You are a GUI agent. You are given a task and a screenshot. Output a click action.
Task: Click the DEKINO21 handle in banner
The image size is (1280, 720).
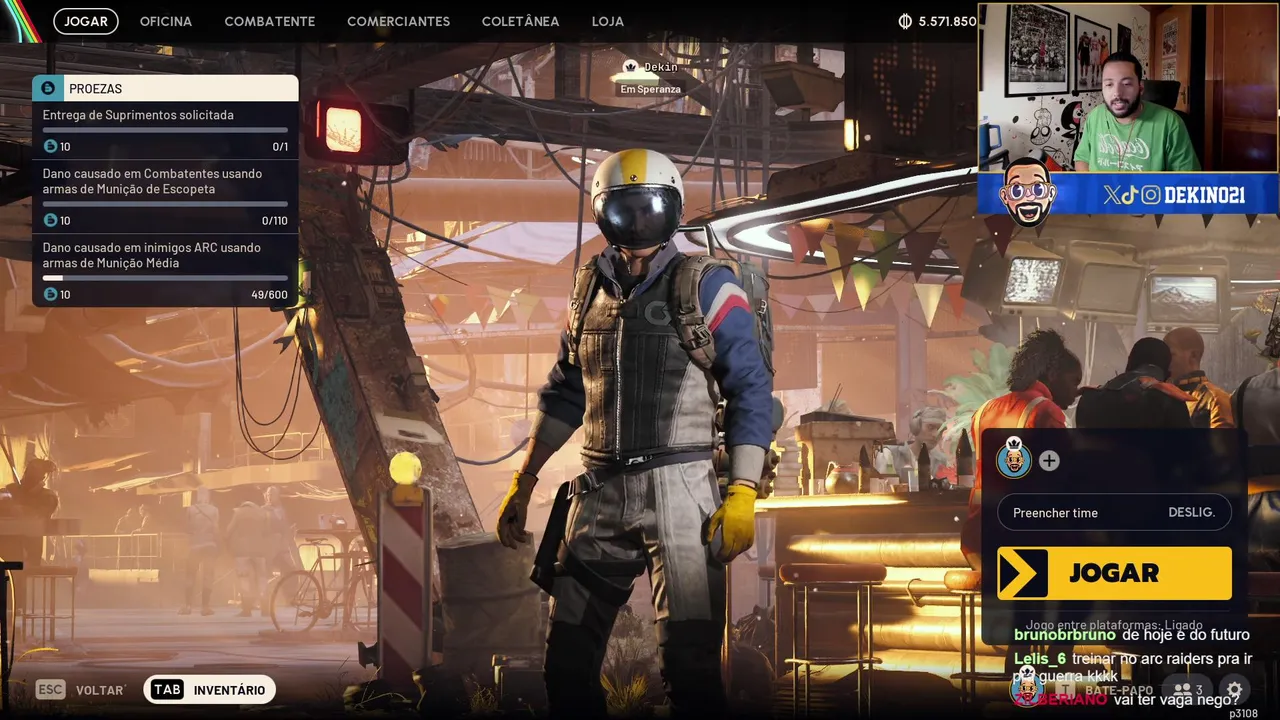[x=1204, y=195]
